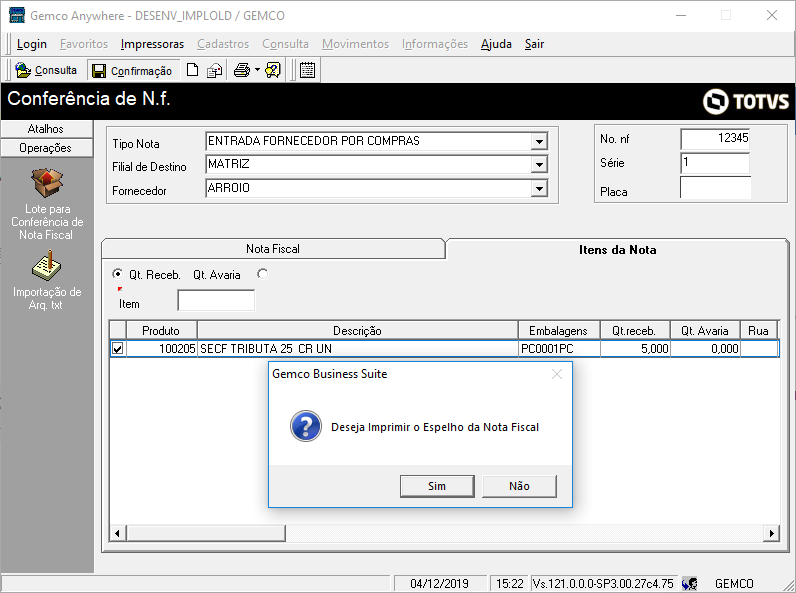Click the Operações sidebar button
796x593 pixels.
coord(47,148)
